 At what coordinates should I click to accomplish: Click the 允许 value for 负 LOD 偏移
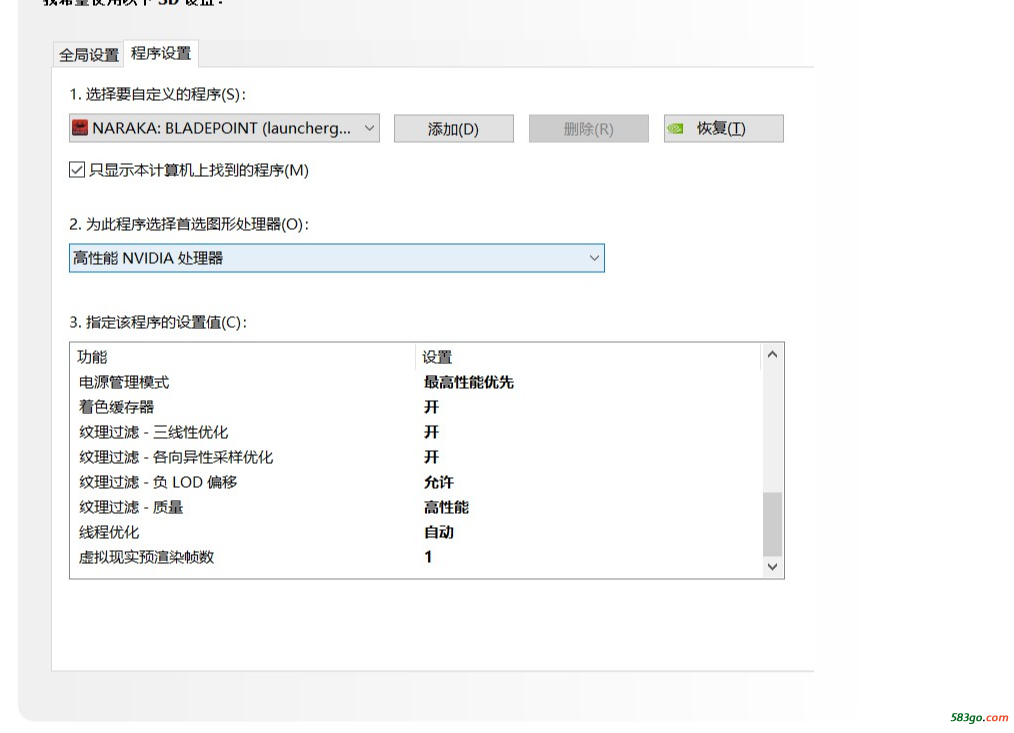[438, 482]
